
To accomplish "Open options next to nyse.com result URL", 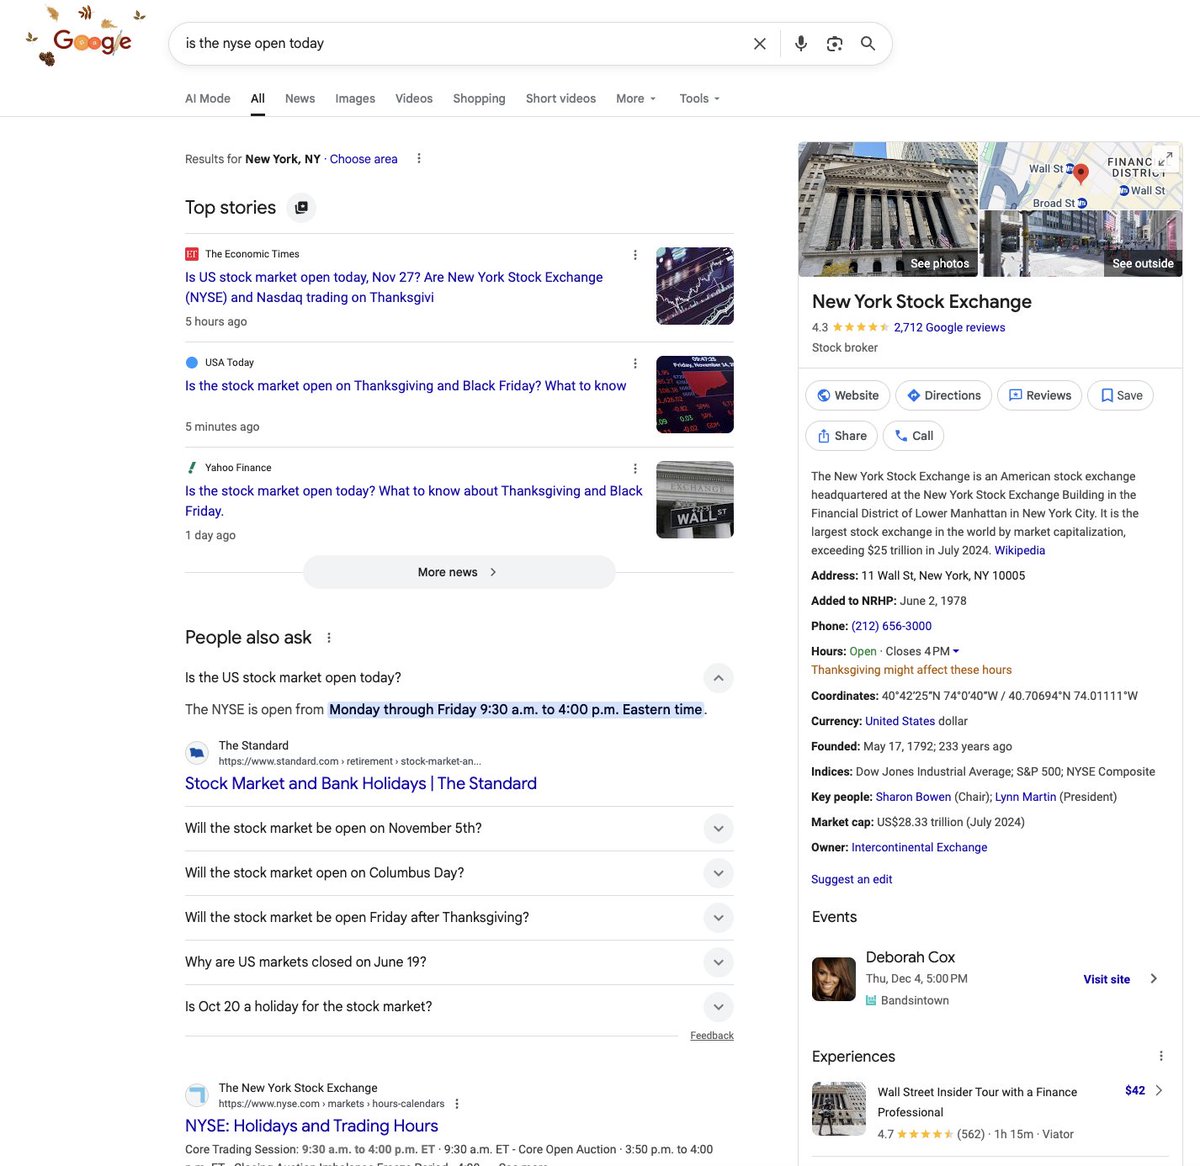I will [x=457, y=1104].
